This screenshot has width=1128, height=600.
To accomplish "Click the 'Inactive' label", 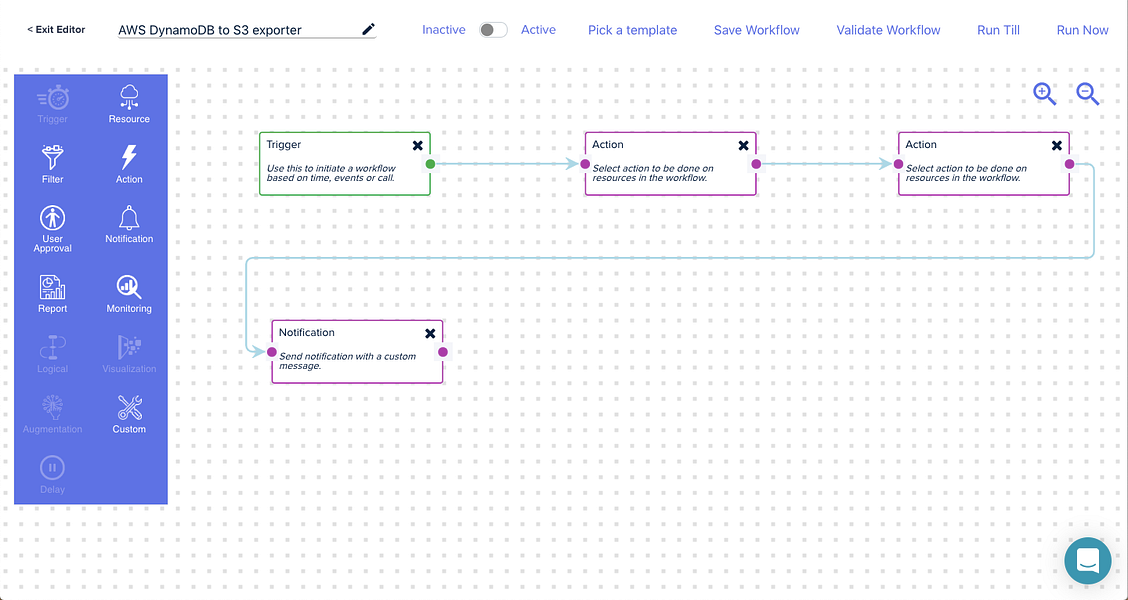I will point(443,29).
